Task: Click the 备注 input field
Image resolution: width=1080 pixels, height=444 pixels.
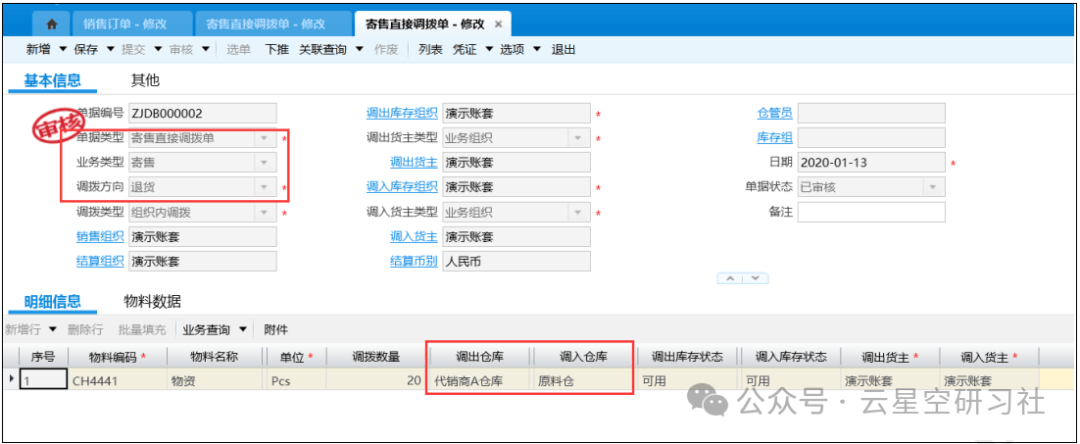Action: point(870,212)
